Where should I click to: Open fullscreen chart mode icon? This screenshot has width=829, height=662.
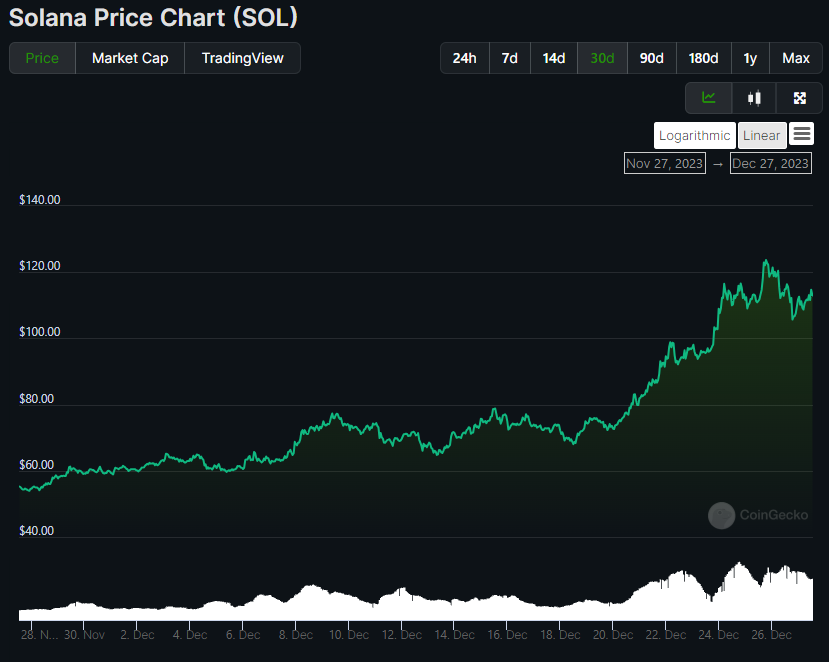click(799, 98)
